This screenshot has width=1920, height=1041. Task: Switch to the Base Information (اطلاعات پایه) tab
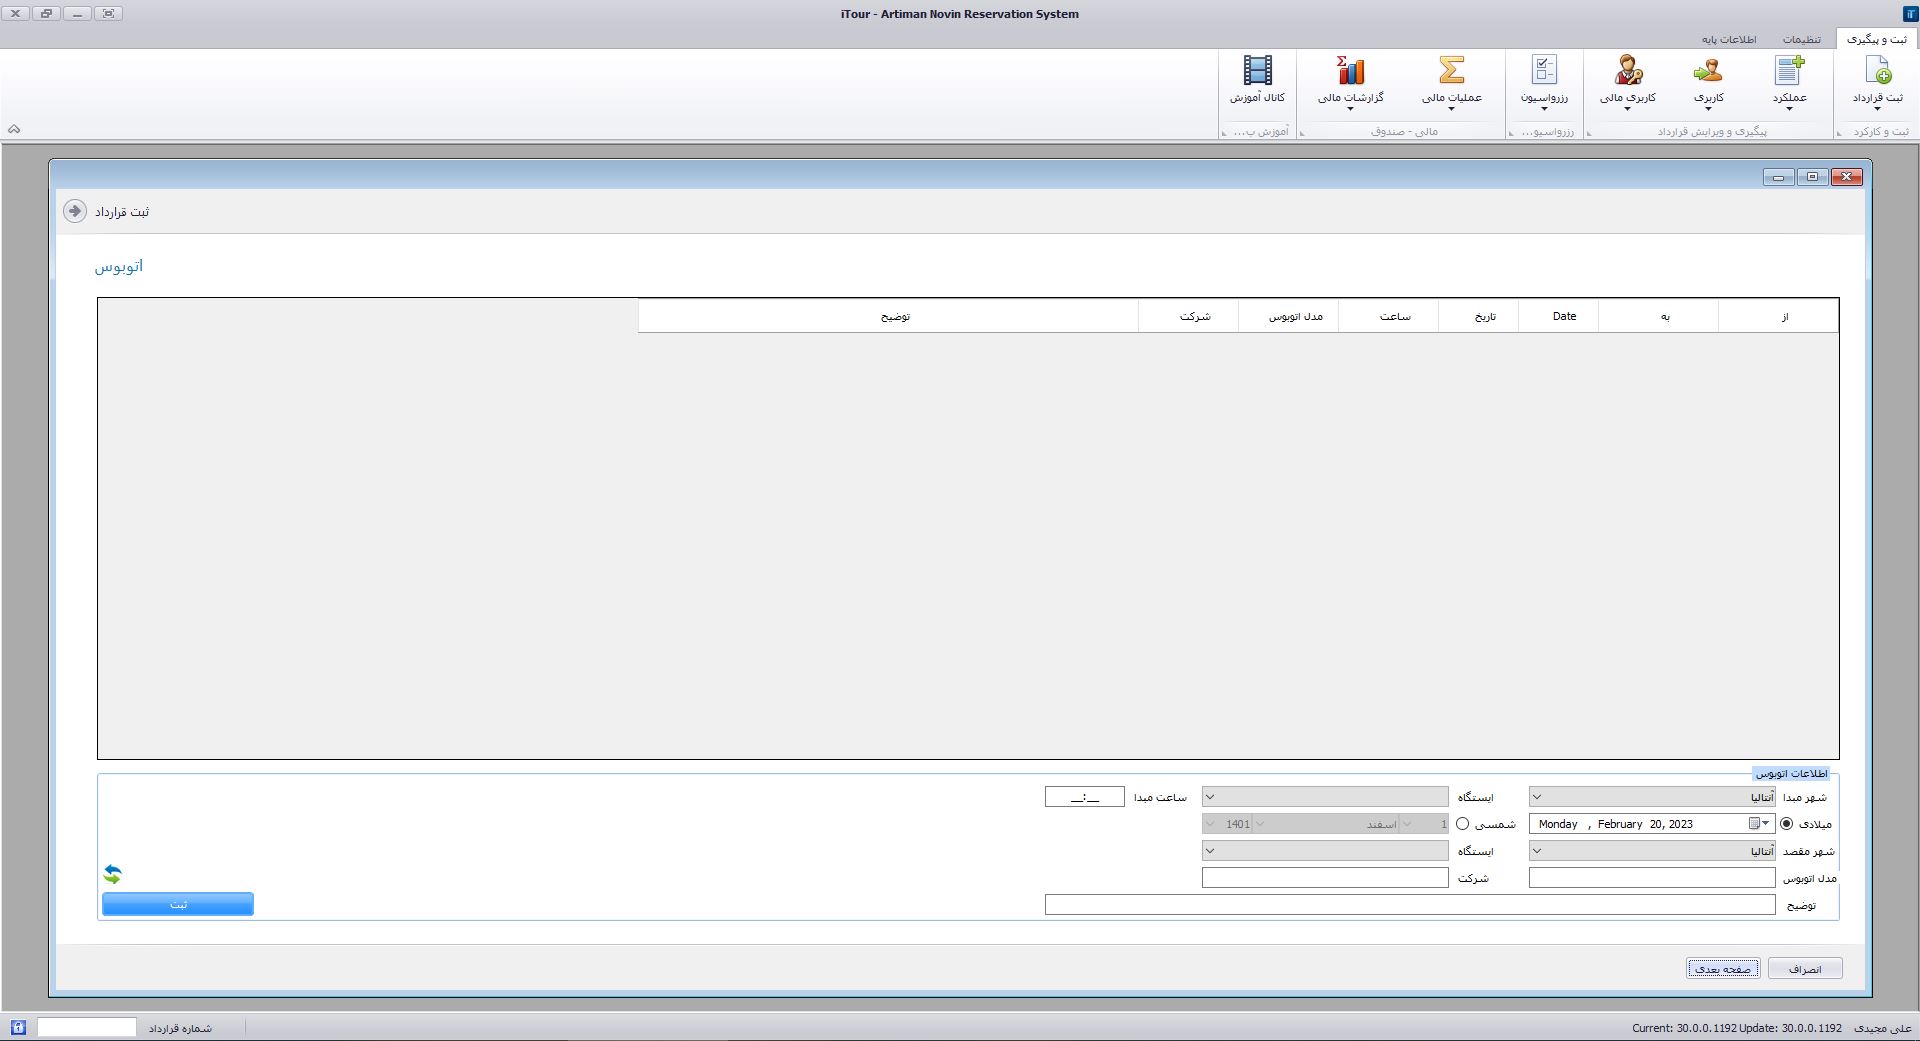[1729, 39]
